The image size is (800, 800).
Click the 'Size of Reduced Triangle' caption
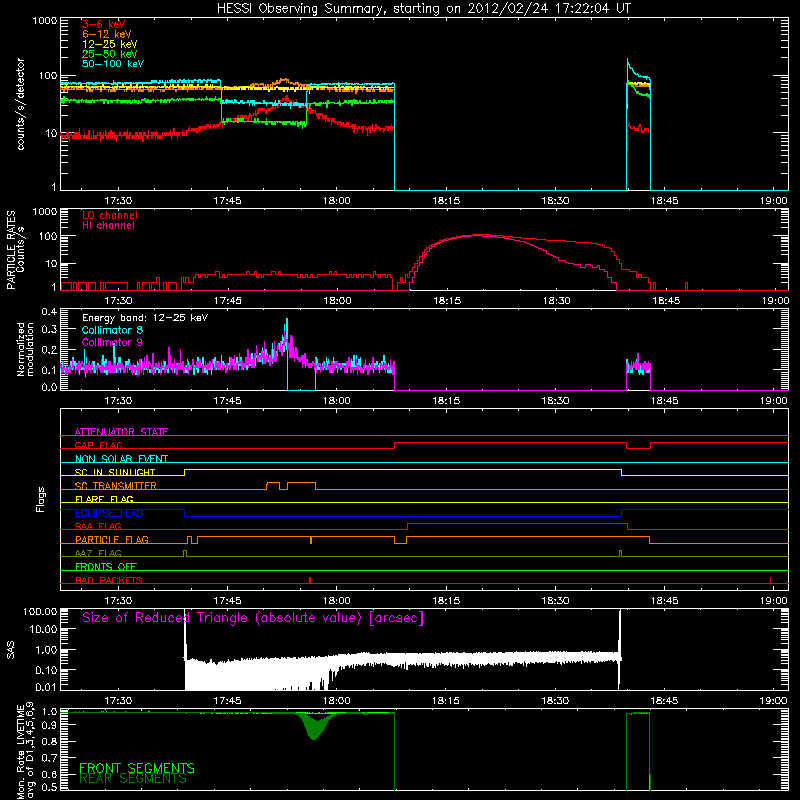(x=253, y=618)
